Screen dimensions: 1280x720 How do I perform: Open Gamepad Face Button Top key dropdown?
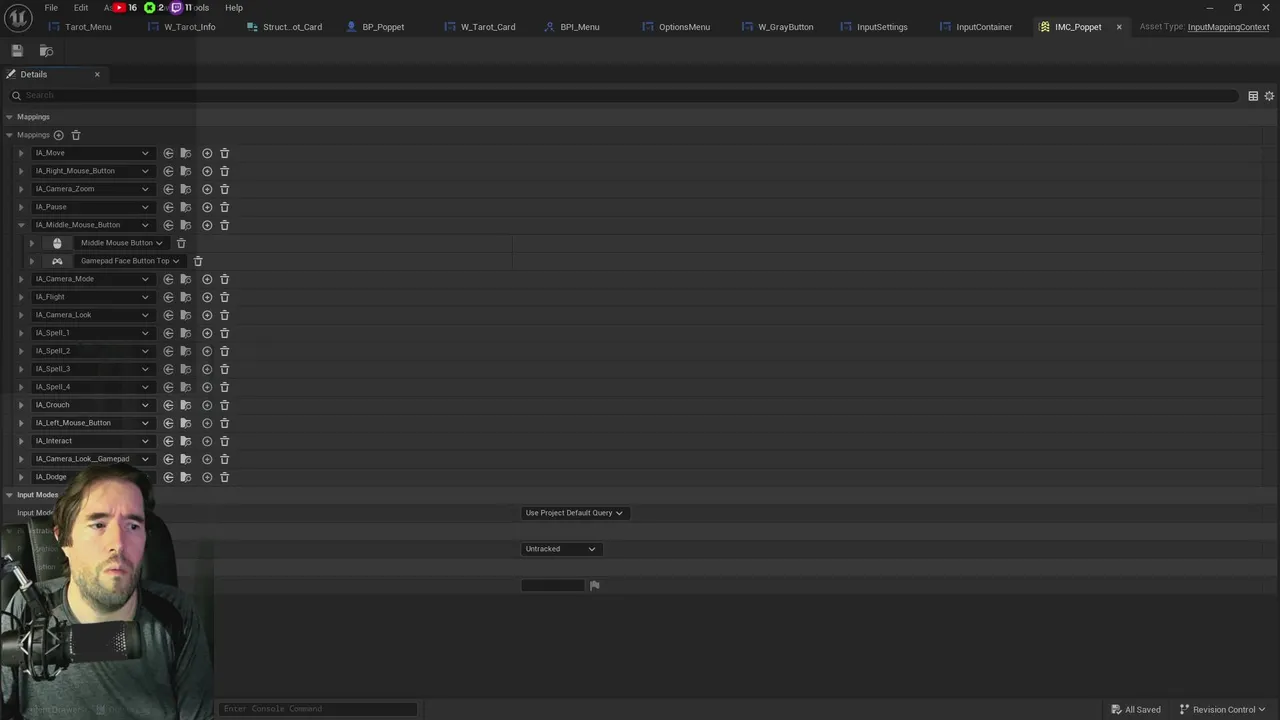point(130,261)
